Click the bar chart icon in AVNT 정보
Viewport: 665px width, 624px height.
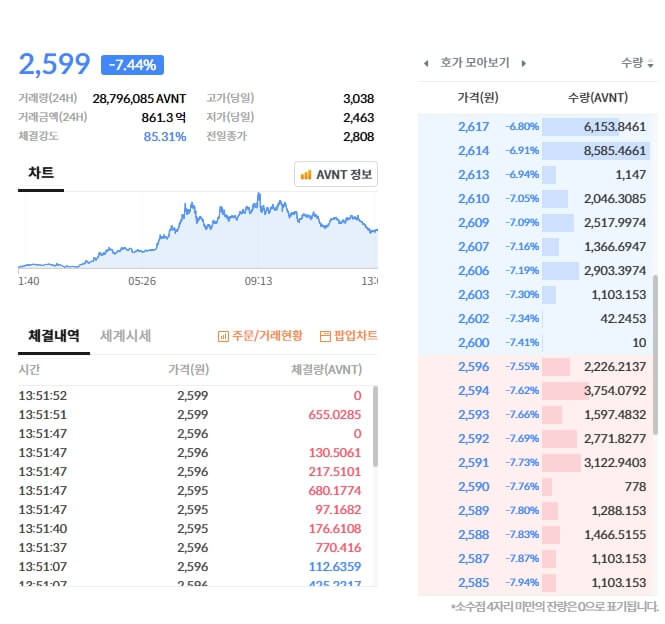pyautogui.click(x=306, y=175)
